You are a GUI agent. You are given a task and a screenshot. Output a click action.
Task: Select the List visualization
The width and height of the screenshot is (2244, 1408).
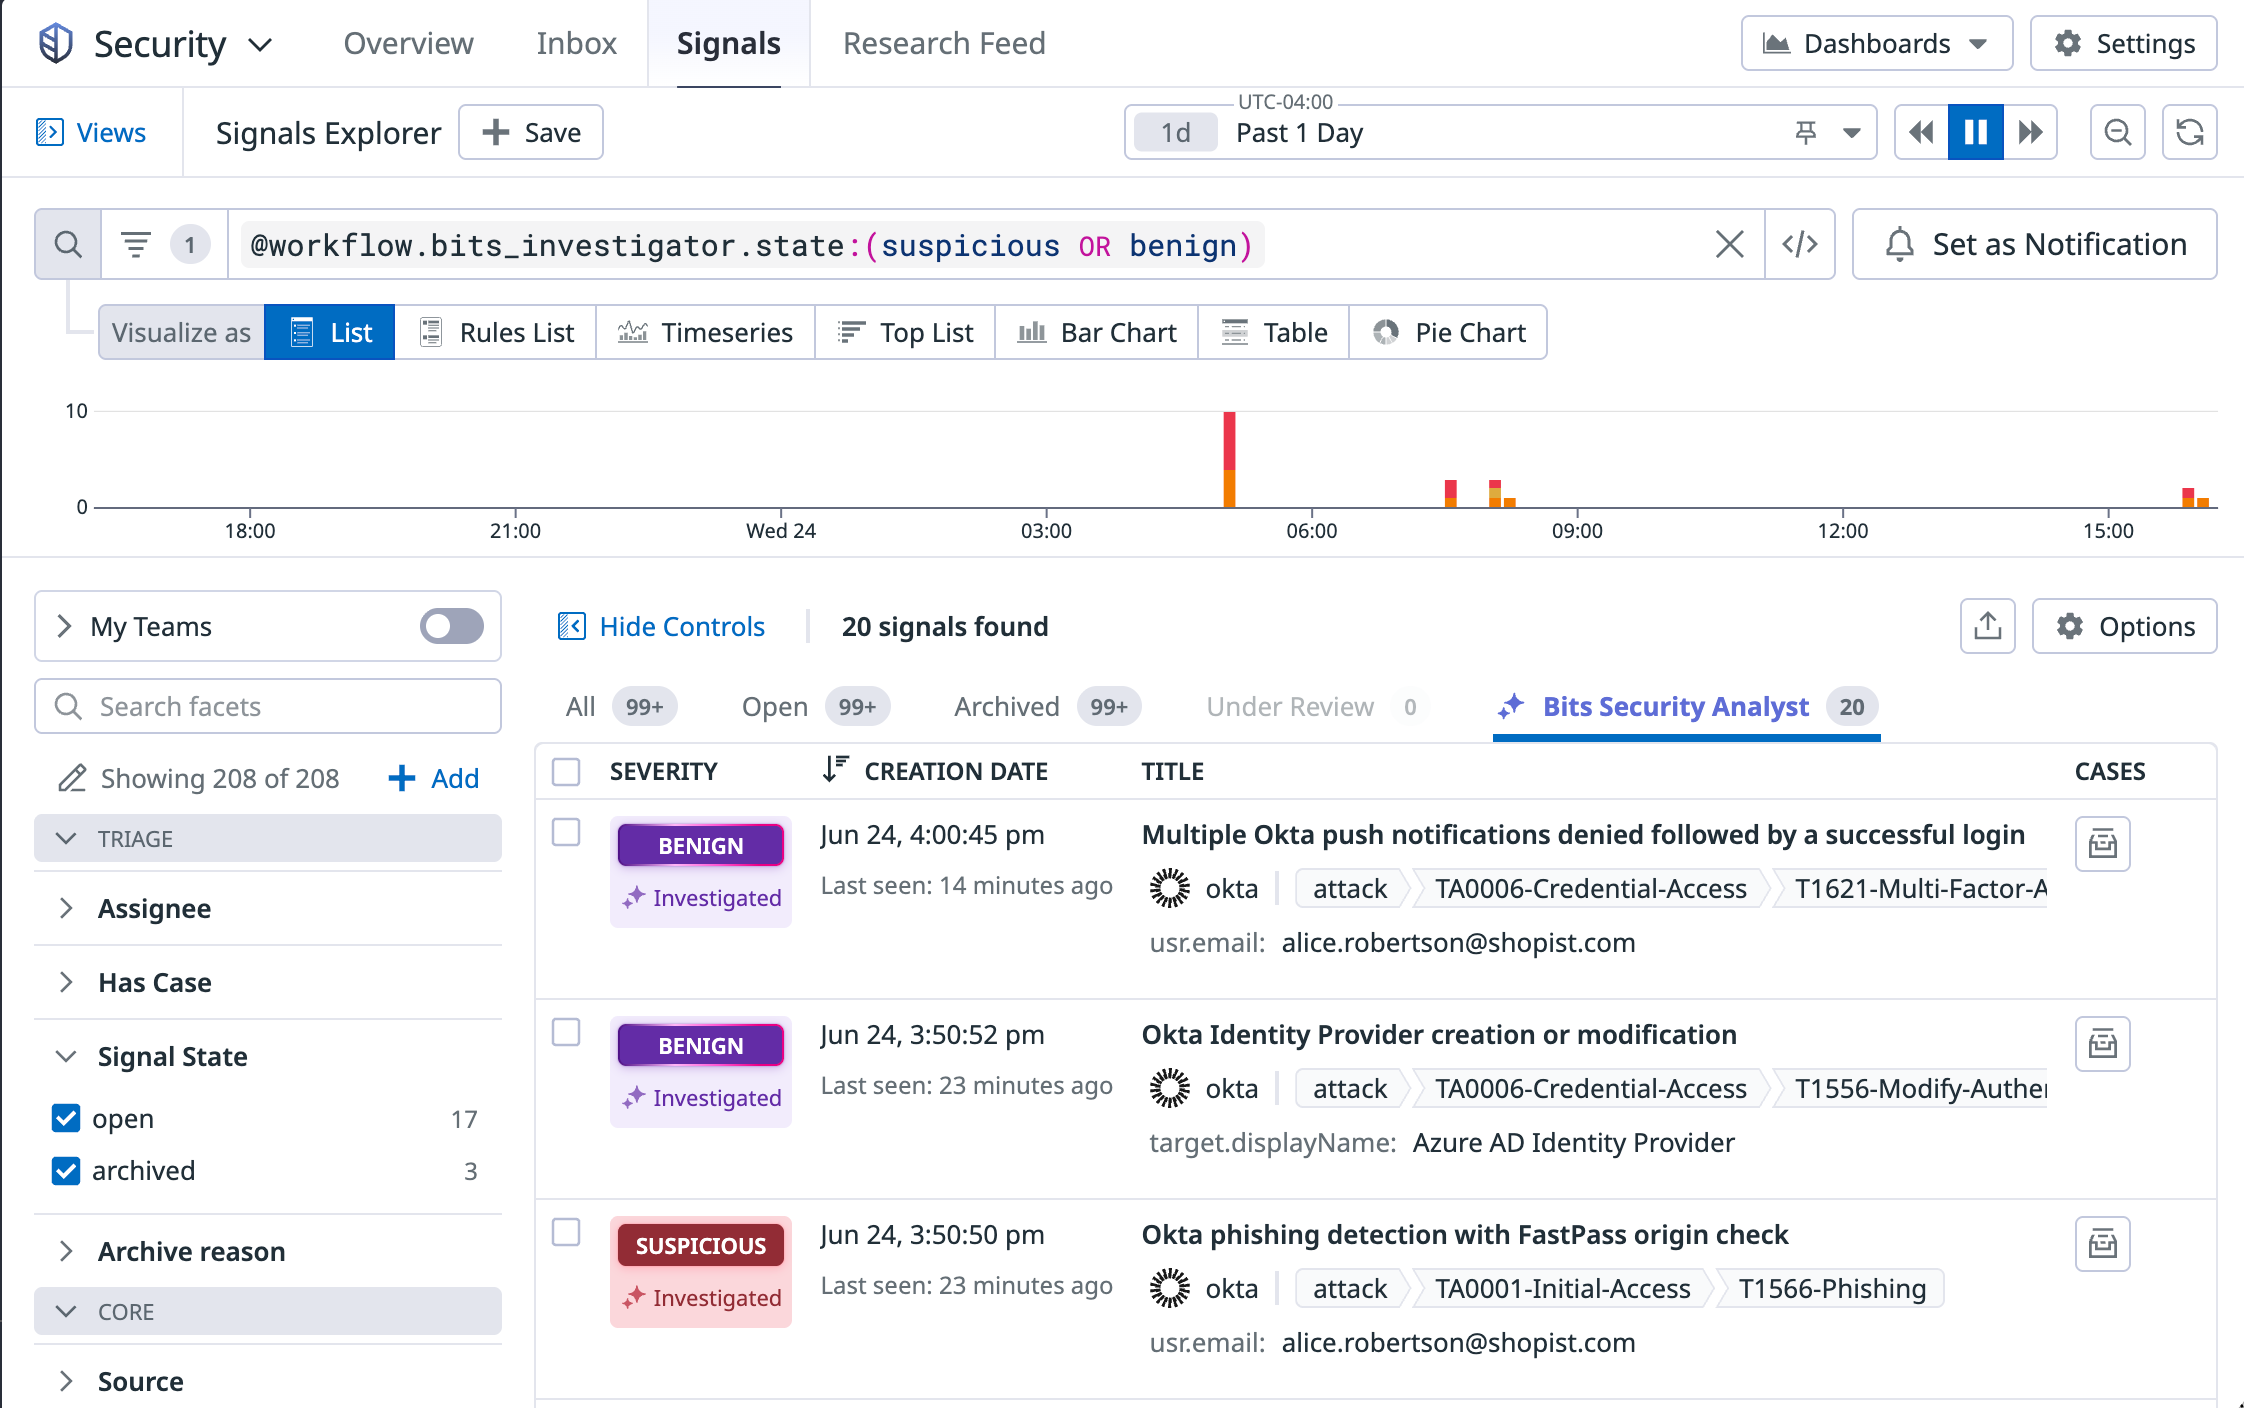pos(330,333)
